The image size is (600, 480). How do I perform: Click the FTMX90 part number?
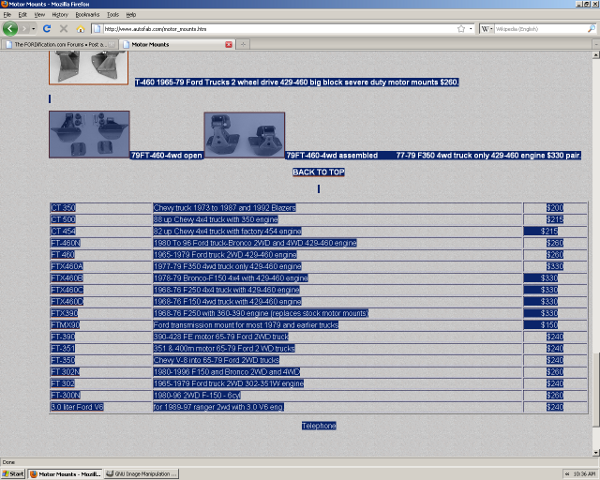[65, 325]
